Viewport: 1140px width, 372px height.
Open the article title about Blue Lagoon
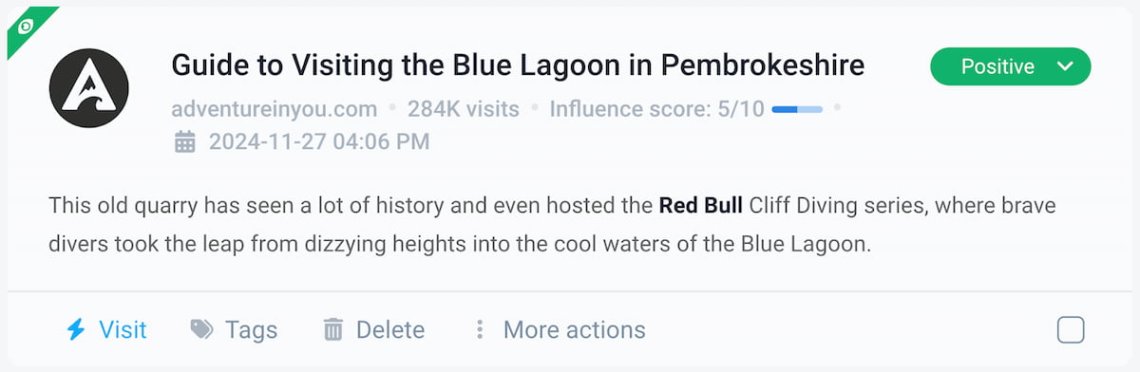[x=518, y=65]
